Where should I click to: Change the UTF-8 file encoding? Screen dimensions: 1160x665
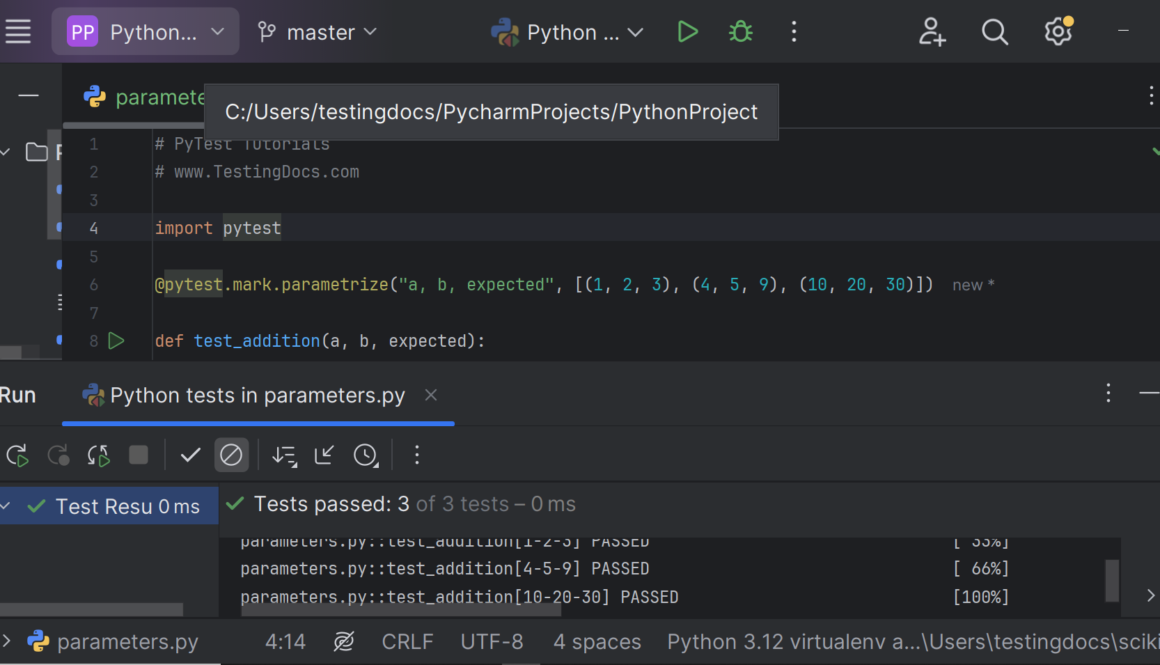[491, 642]
